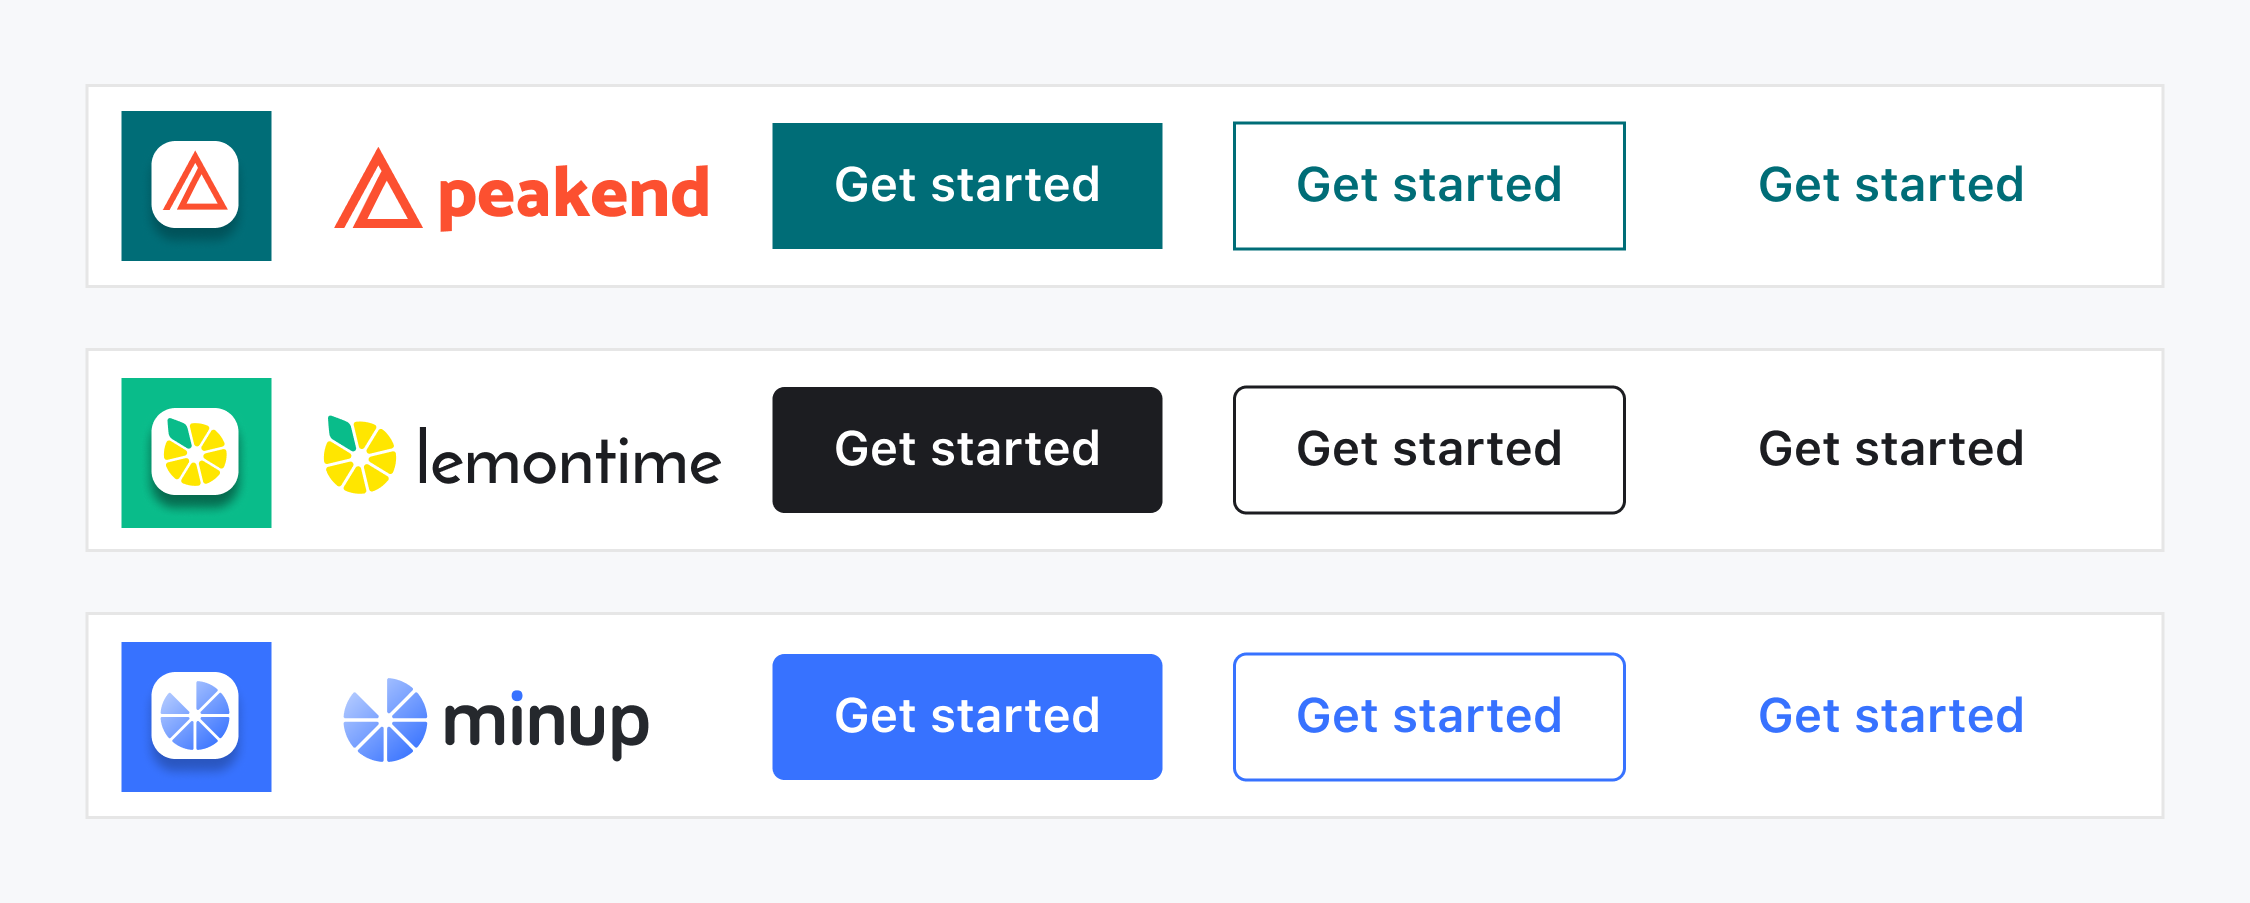
Task: Click the solid blue Get started button
Action: 967,717
